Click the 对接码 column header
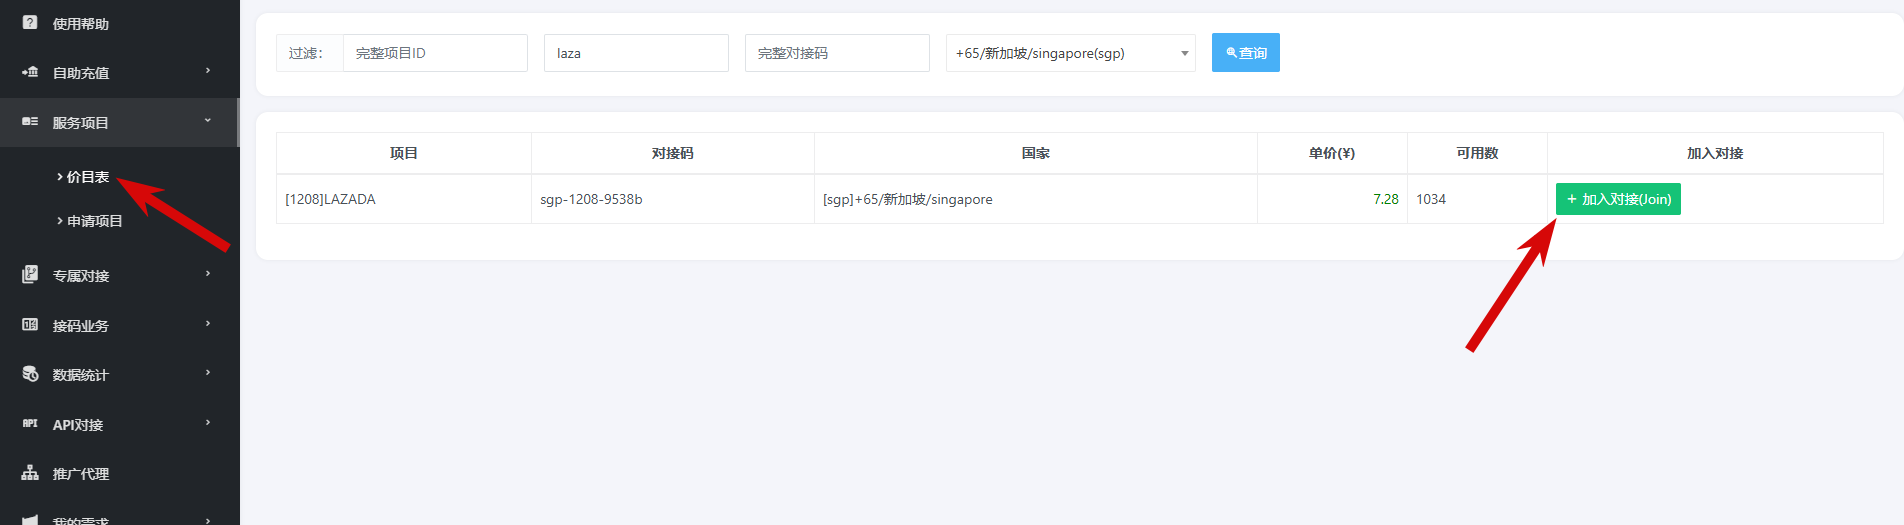The height and width of the screenshot is (525, 1904). click(x=672, y=153)
